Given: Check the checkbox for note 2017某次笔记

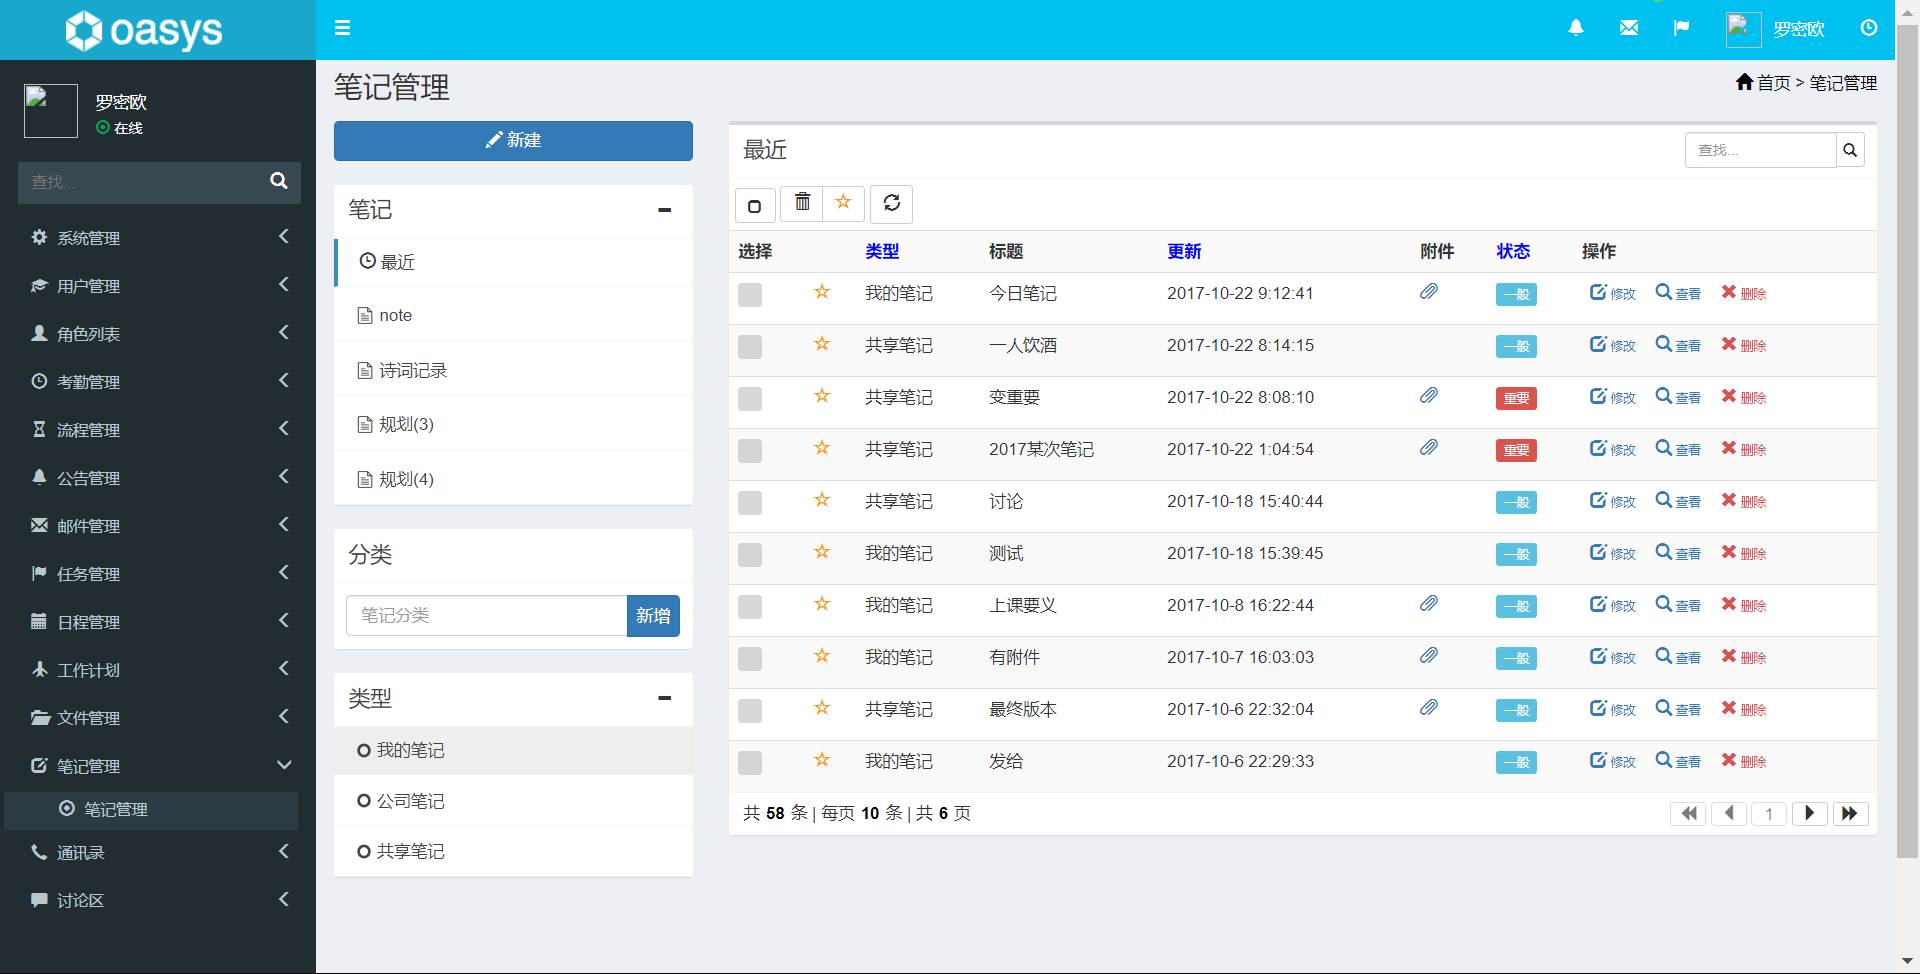Looking at the screenshot, I should (750, 450).
